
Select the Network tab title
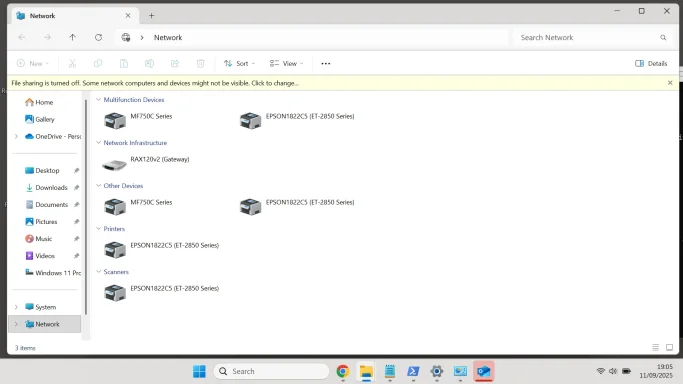pyautogui.click(x=42, y=16)
